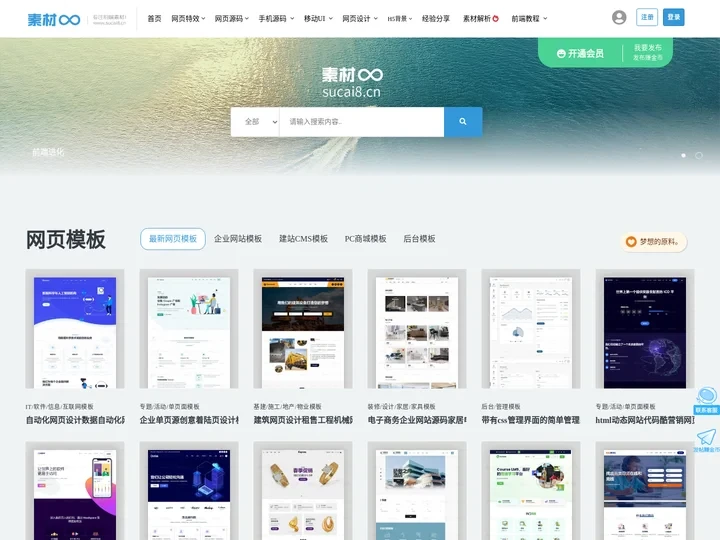This screenshot has width=720, height=540.
Task: Expand the 网页特效 menu
Action: 188,19
